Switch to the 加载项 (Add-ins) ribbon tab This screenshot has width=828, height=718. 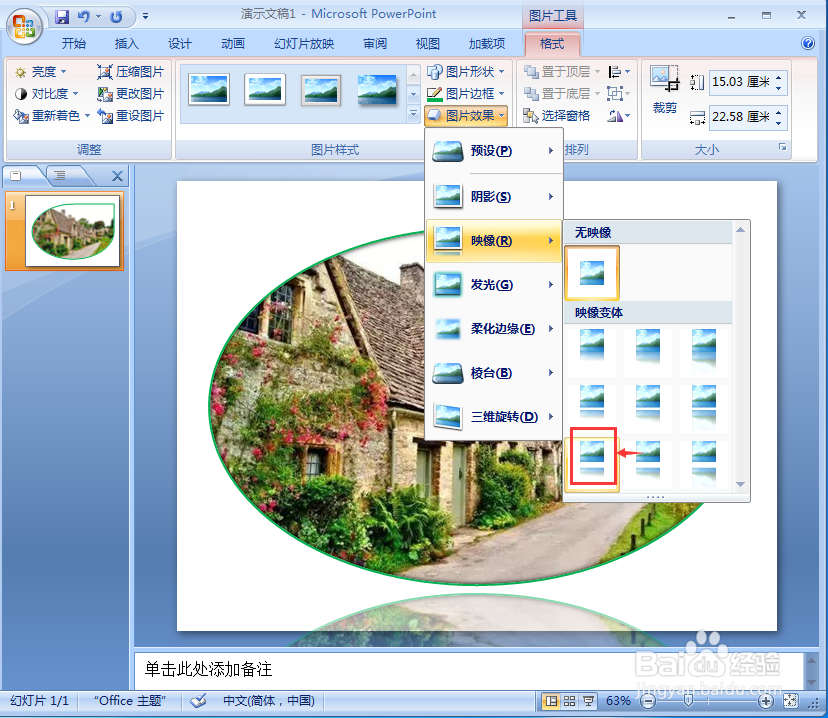pos(487,44)
